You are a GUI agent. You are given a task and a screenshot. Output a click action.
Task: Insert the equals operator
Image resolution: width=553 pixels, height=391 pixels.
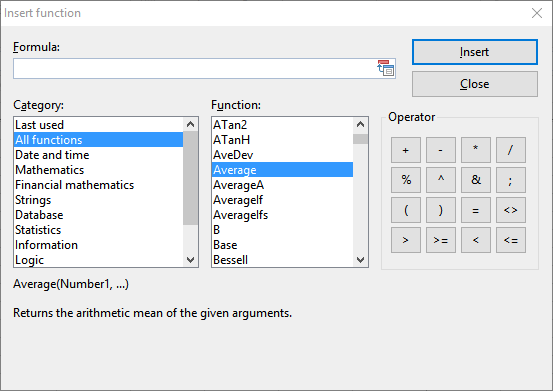pyautogui.click(x=475, y=210)
